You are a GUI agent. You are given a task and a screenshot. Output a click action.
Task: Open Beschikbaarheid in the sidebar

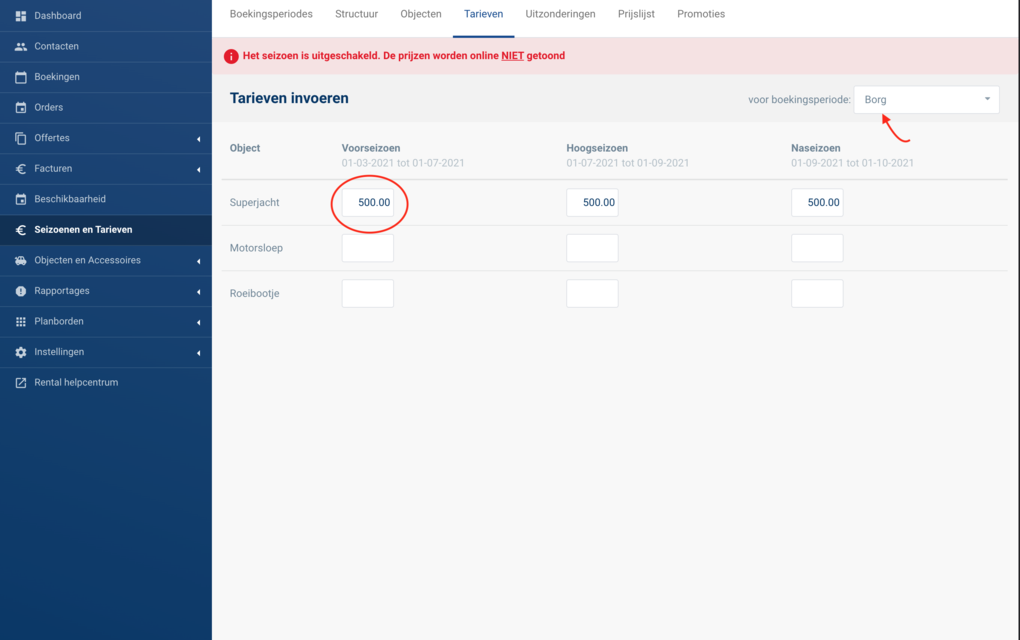click(70, 199)
